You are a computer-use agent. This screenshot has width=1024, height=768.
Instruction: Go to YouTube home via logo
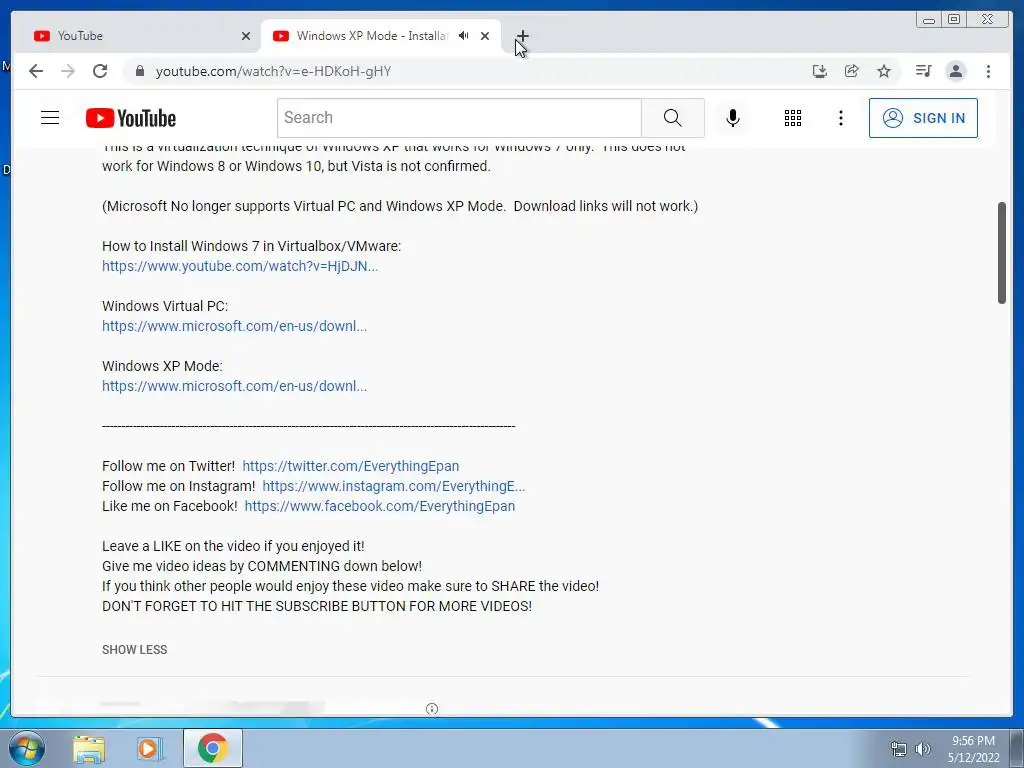131,118
